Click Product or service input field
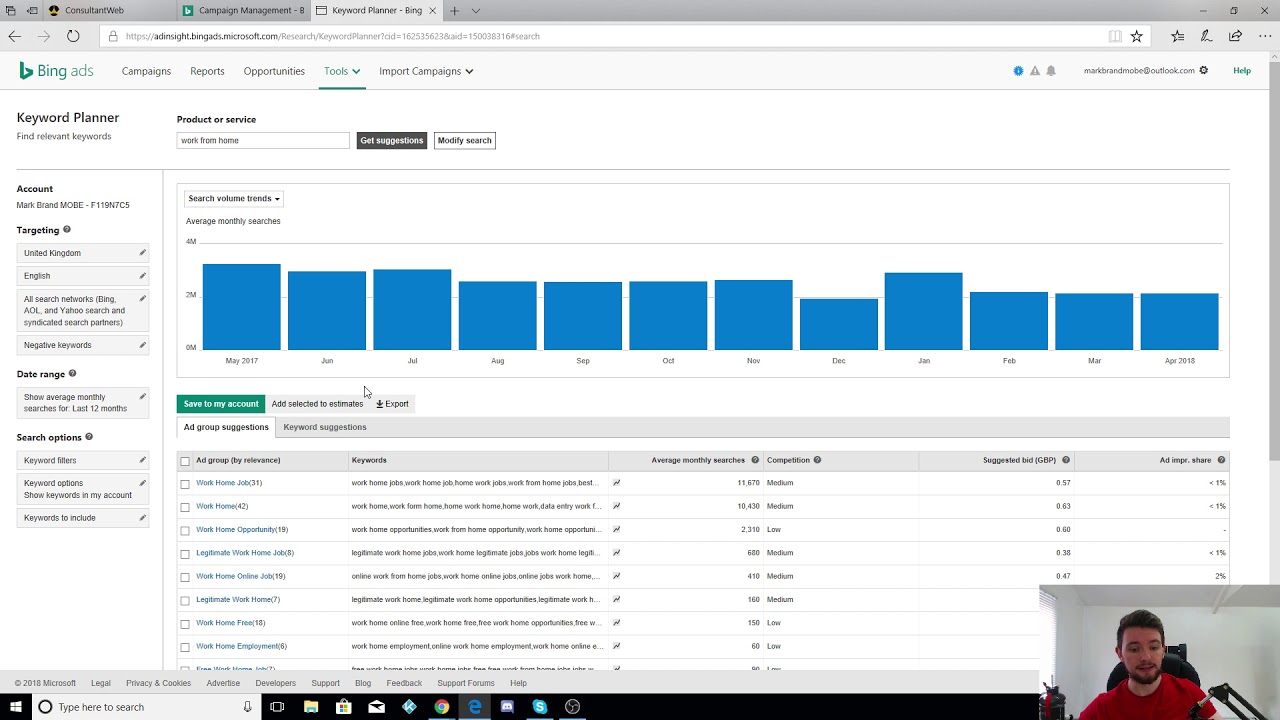 263,140
